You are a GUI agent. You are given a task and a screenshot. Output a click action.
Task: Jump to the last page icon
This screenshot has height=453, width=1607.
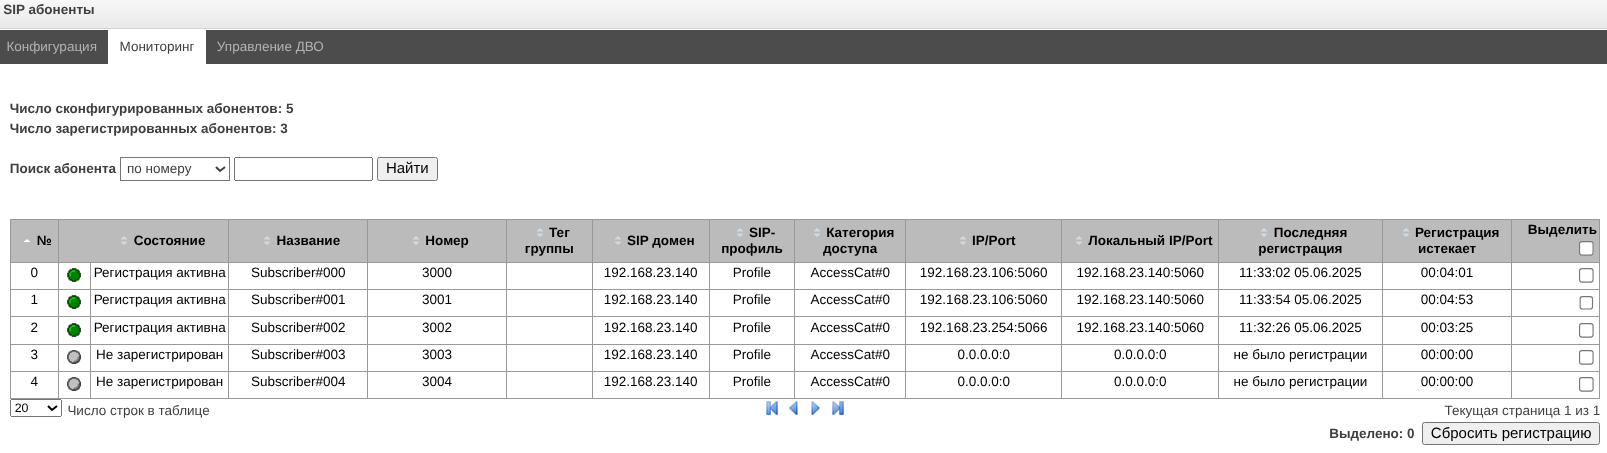coord(838,408)
